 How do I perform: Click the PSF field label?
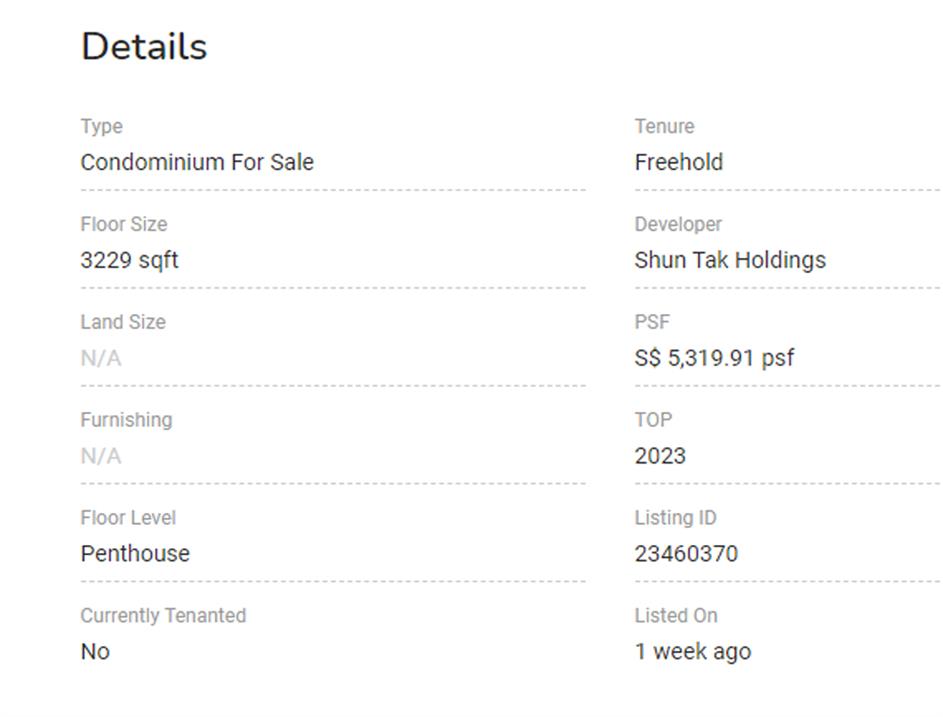point(652,322)
